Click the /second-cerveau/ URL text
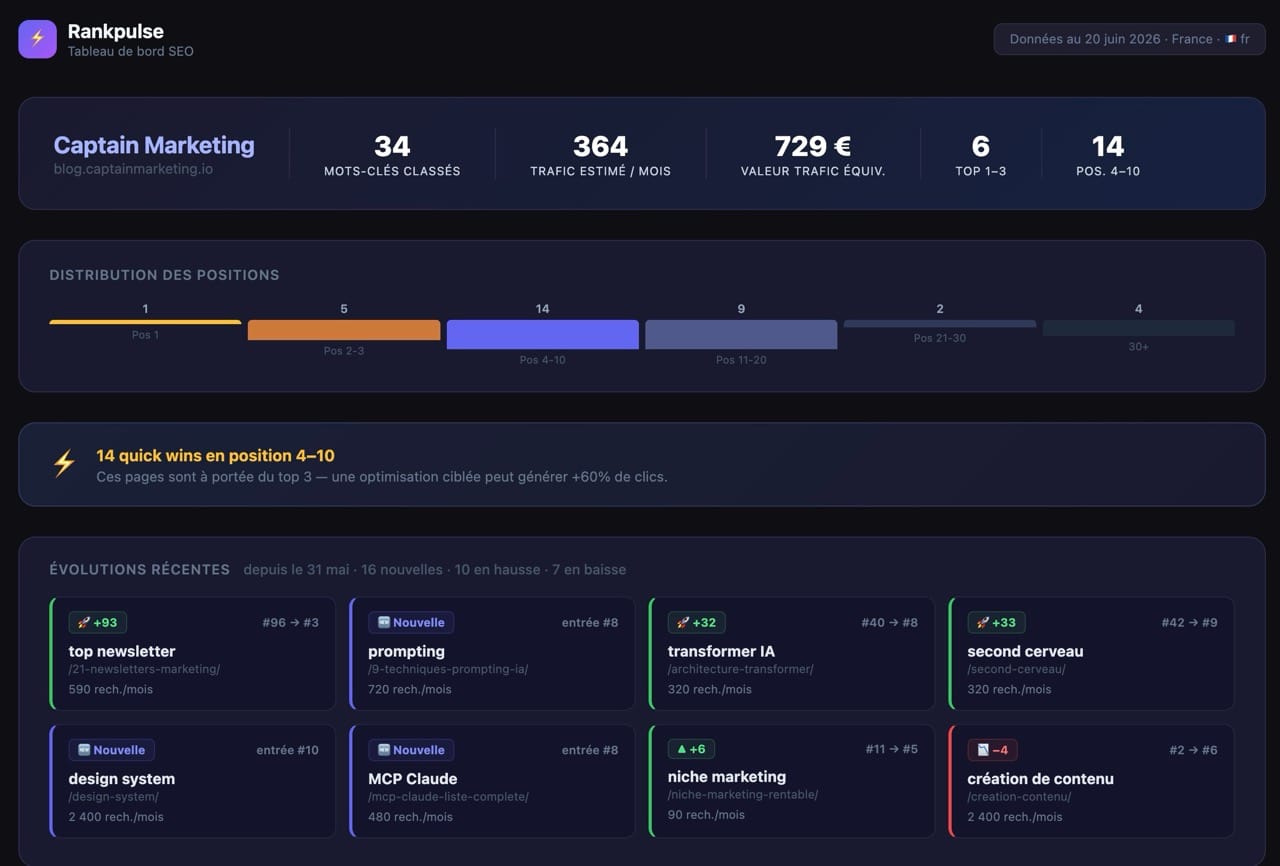 (x=1017, y=669)
